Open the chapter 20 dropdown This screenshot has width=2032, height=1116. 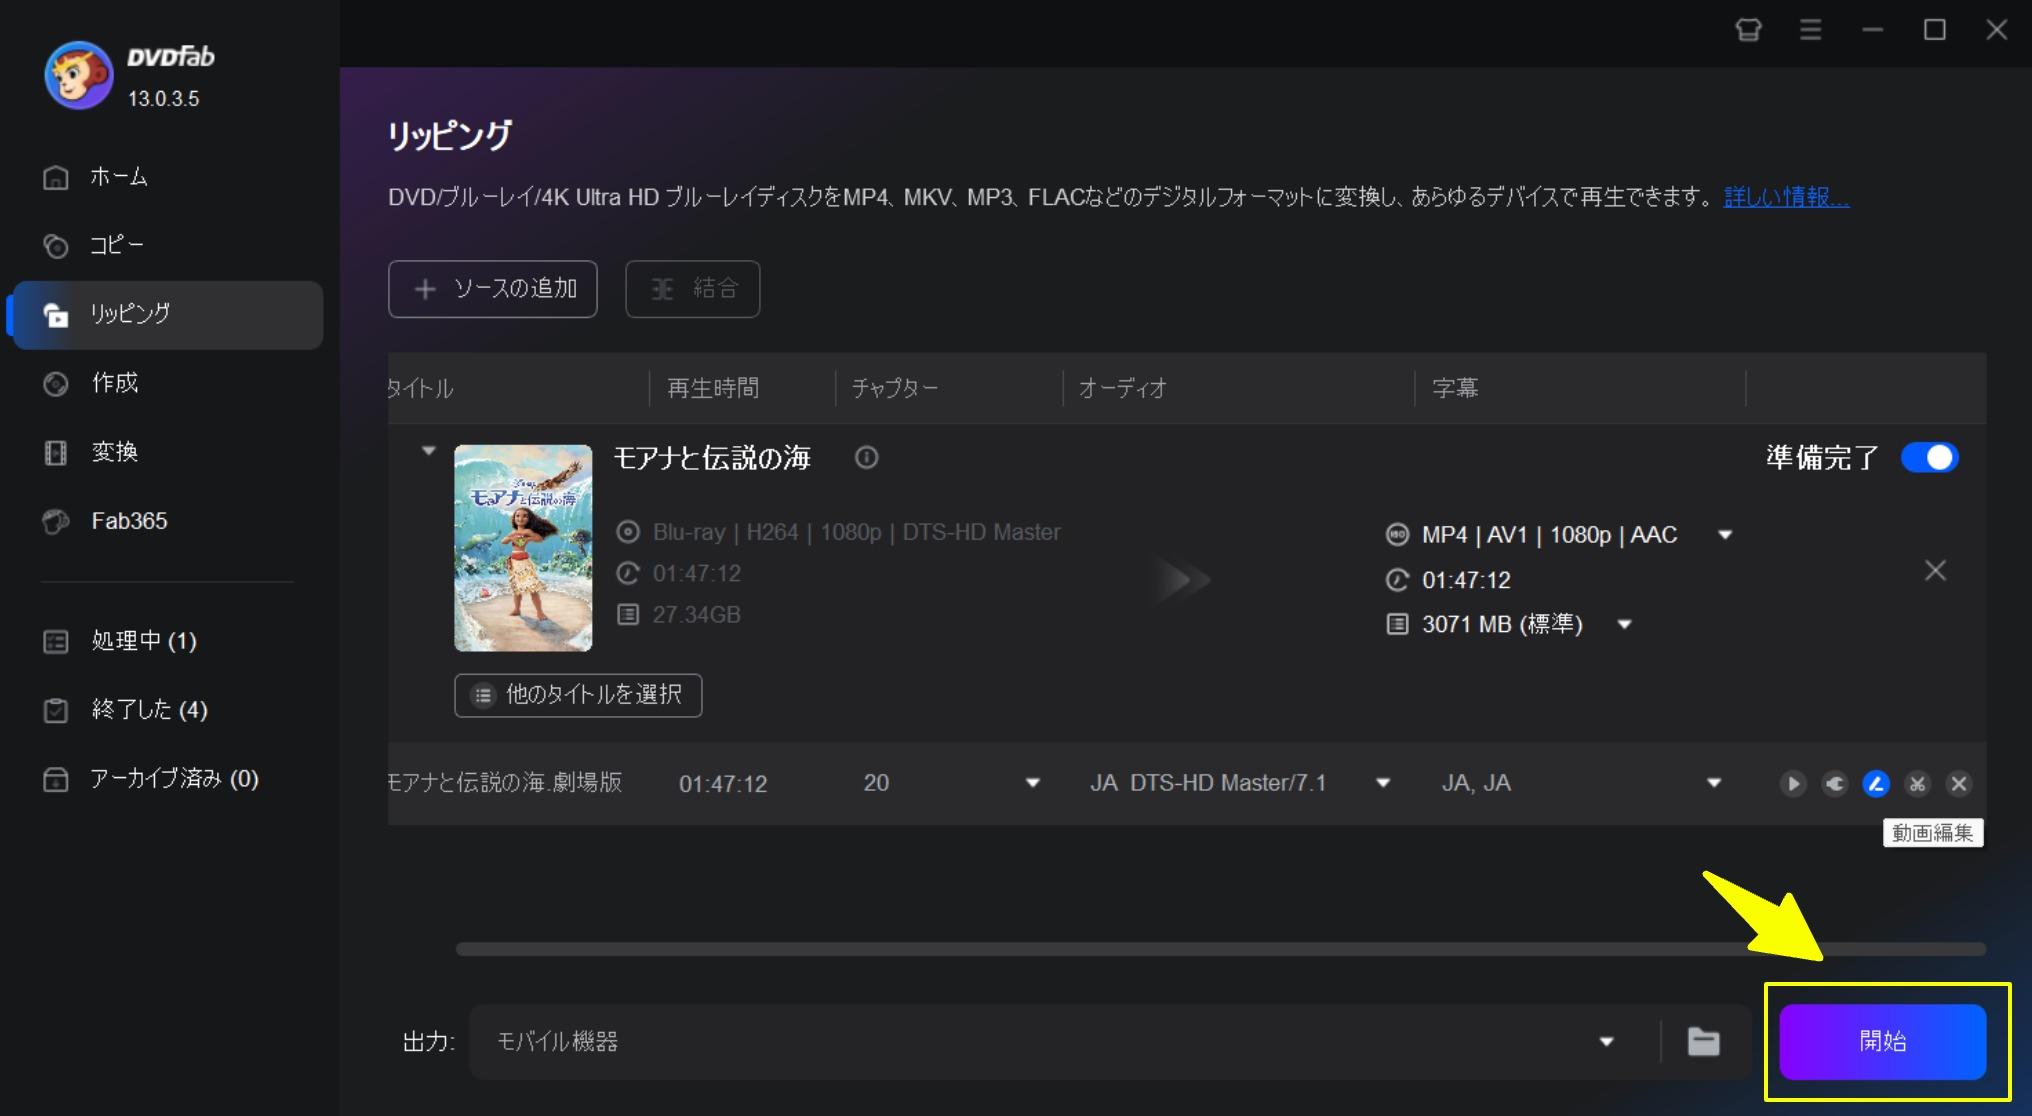pos(1033,783)
